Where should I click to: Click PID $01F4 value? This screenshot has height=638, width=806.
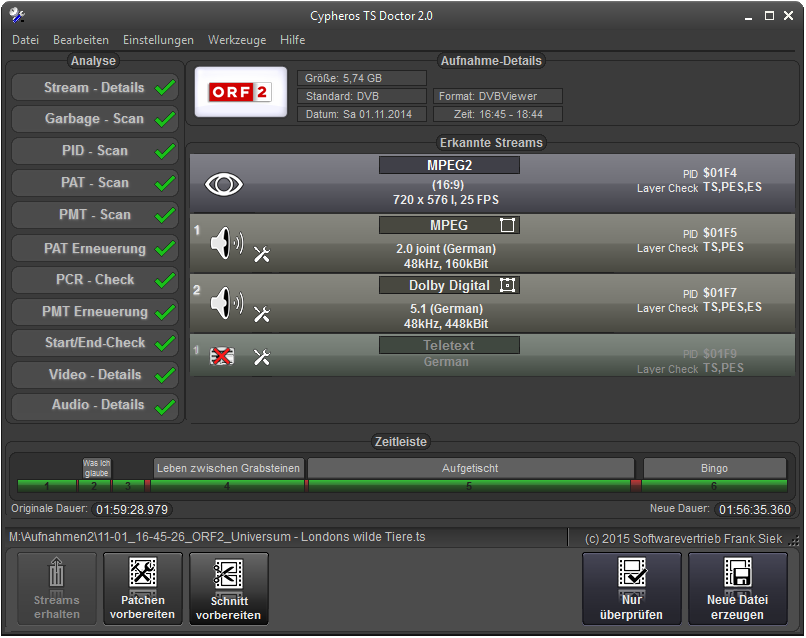(x=720, y=173)
